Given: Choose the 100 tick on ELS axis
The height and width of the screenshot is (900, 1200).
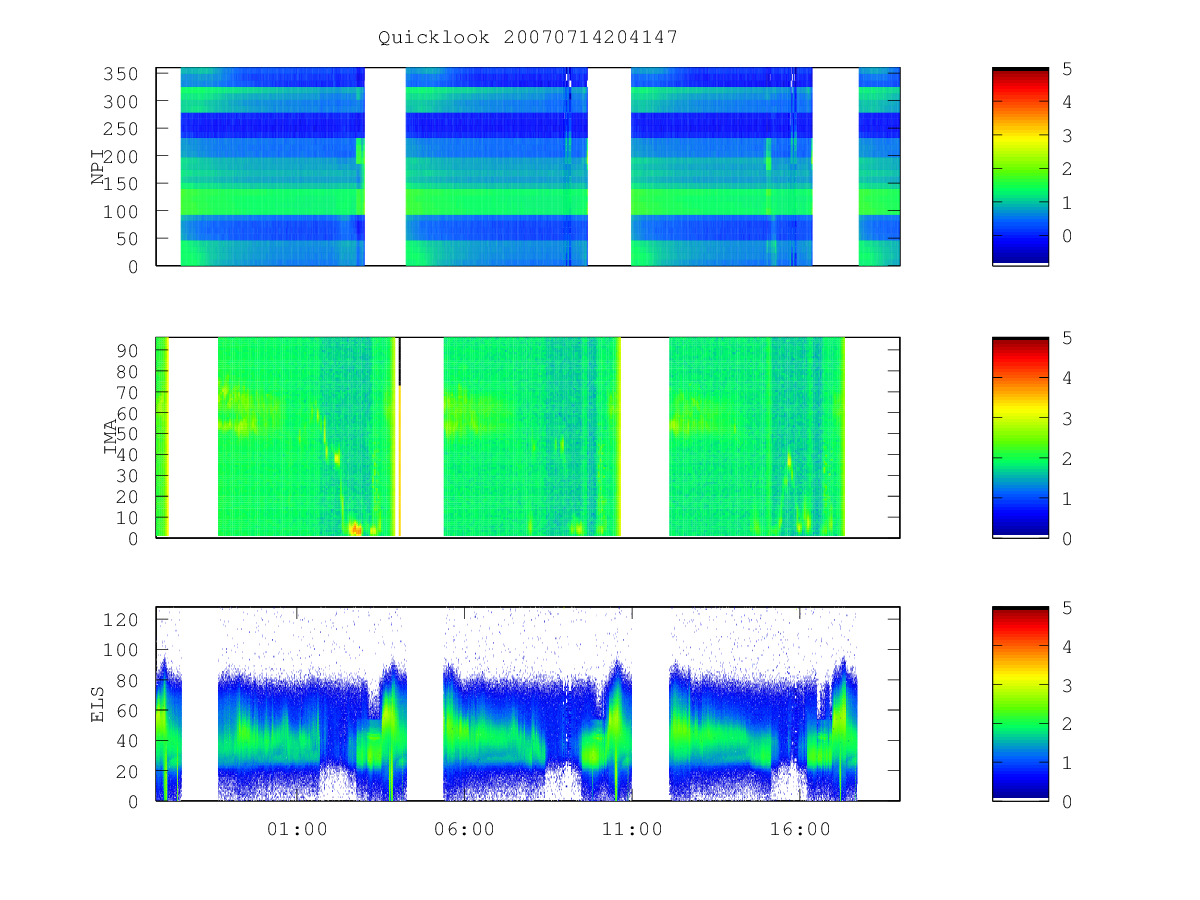Looking at the screenshot, I should [x=120, y=650].
